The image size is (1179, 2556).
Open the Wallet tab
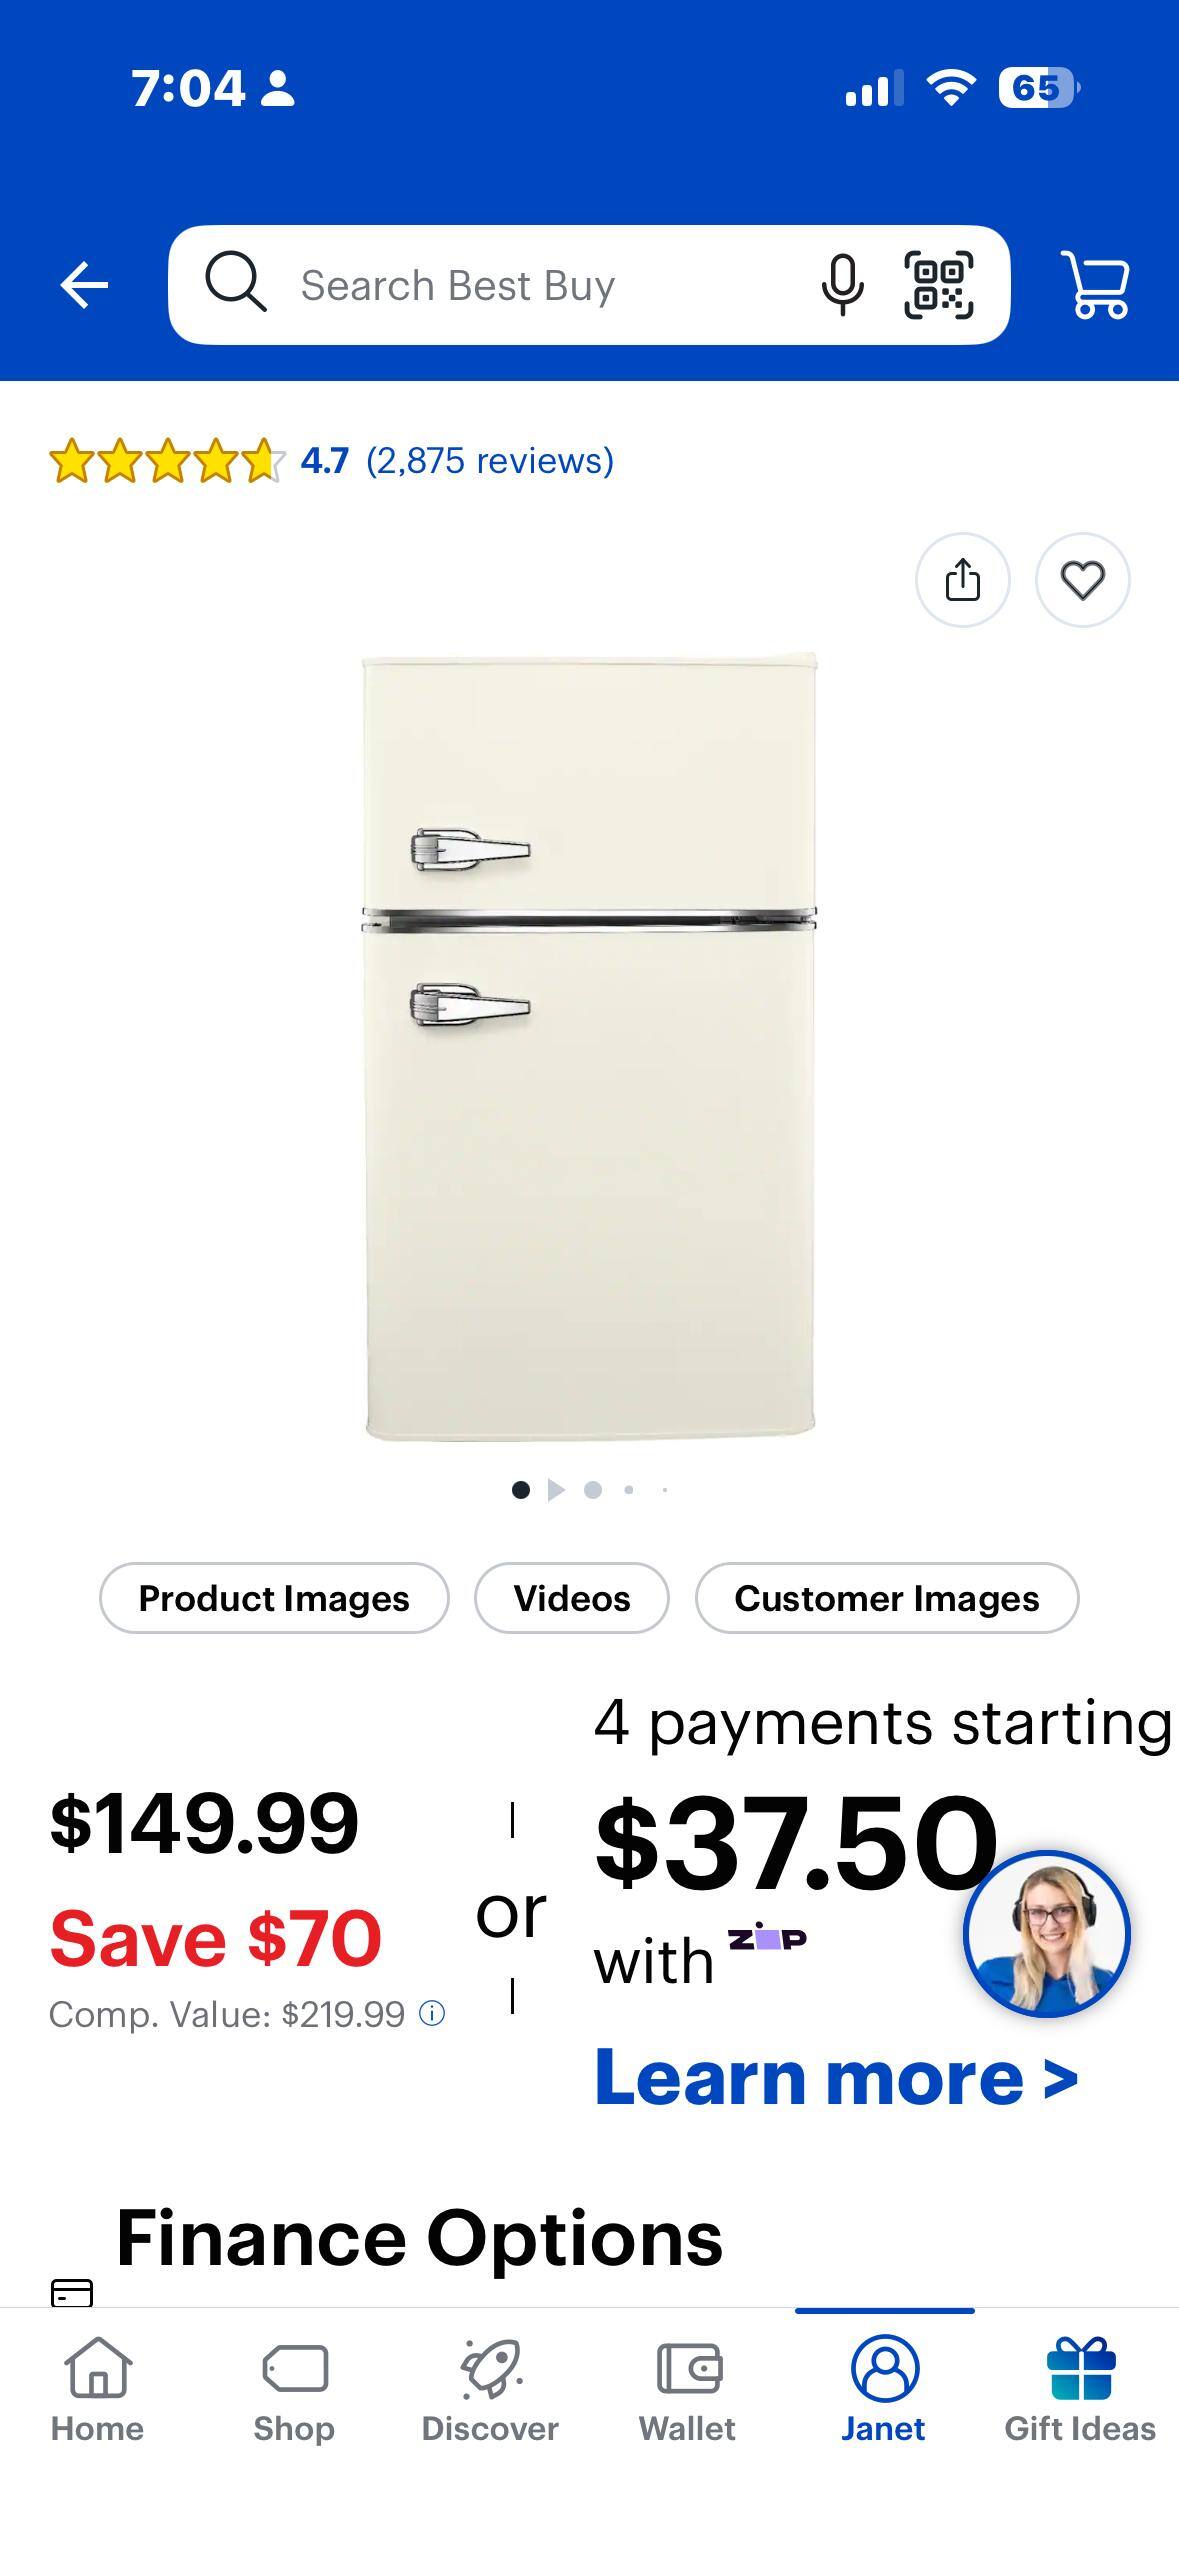(x=687, y=2391)
